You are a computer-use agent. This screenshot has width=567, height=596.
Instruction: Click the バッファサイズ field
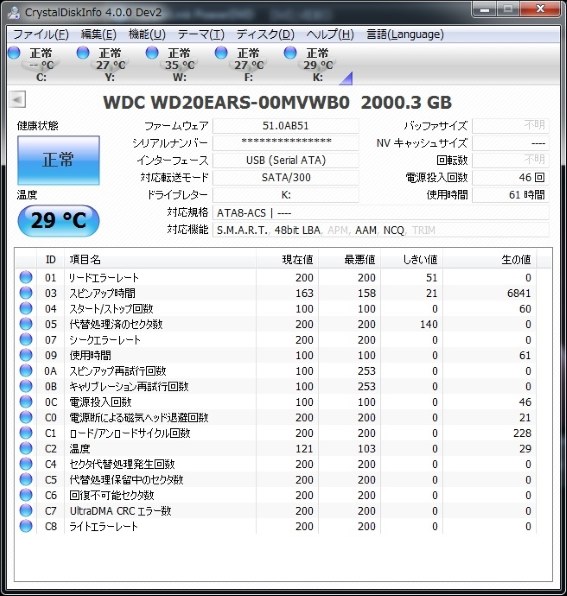coord(511,126)
